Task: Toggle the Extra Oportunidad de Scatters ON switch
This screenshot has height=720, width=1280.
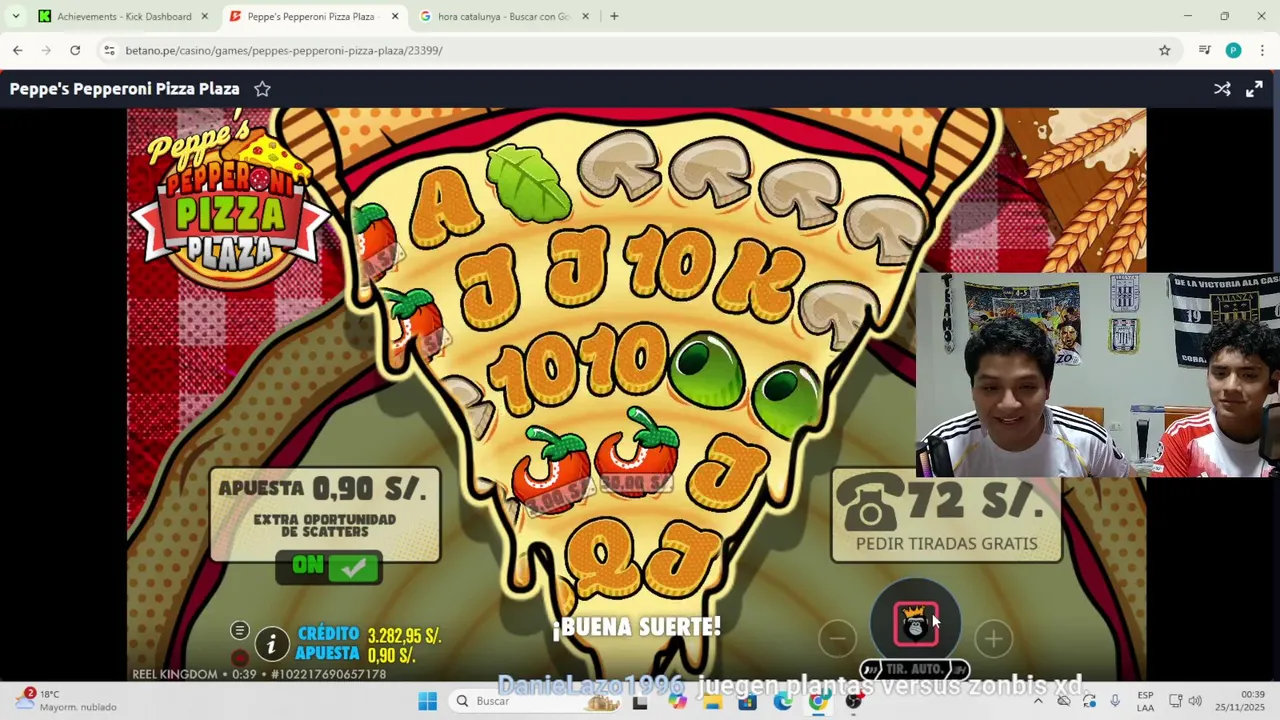Action: point(329,567)
